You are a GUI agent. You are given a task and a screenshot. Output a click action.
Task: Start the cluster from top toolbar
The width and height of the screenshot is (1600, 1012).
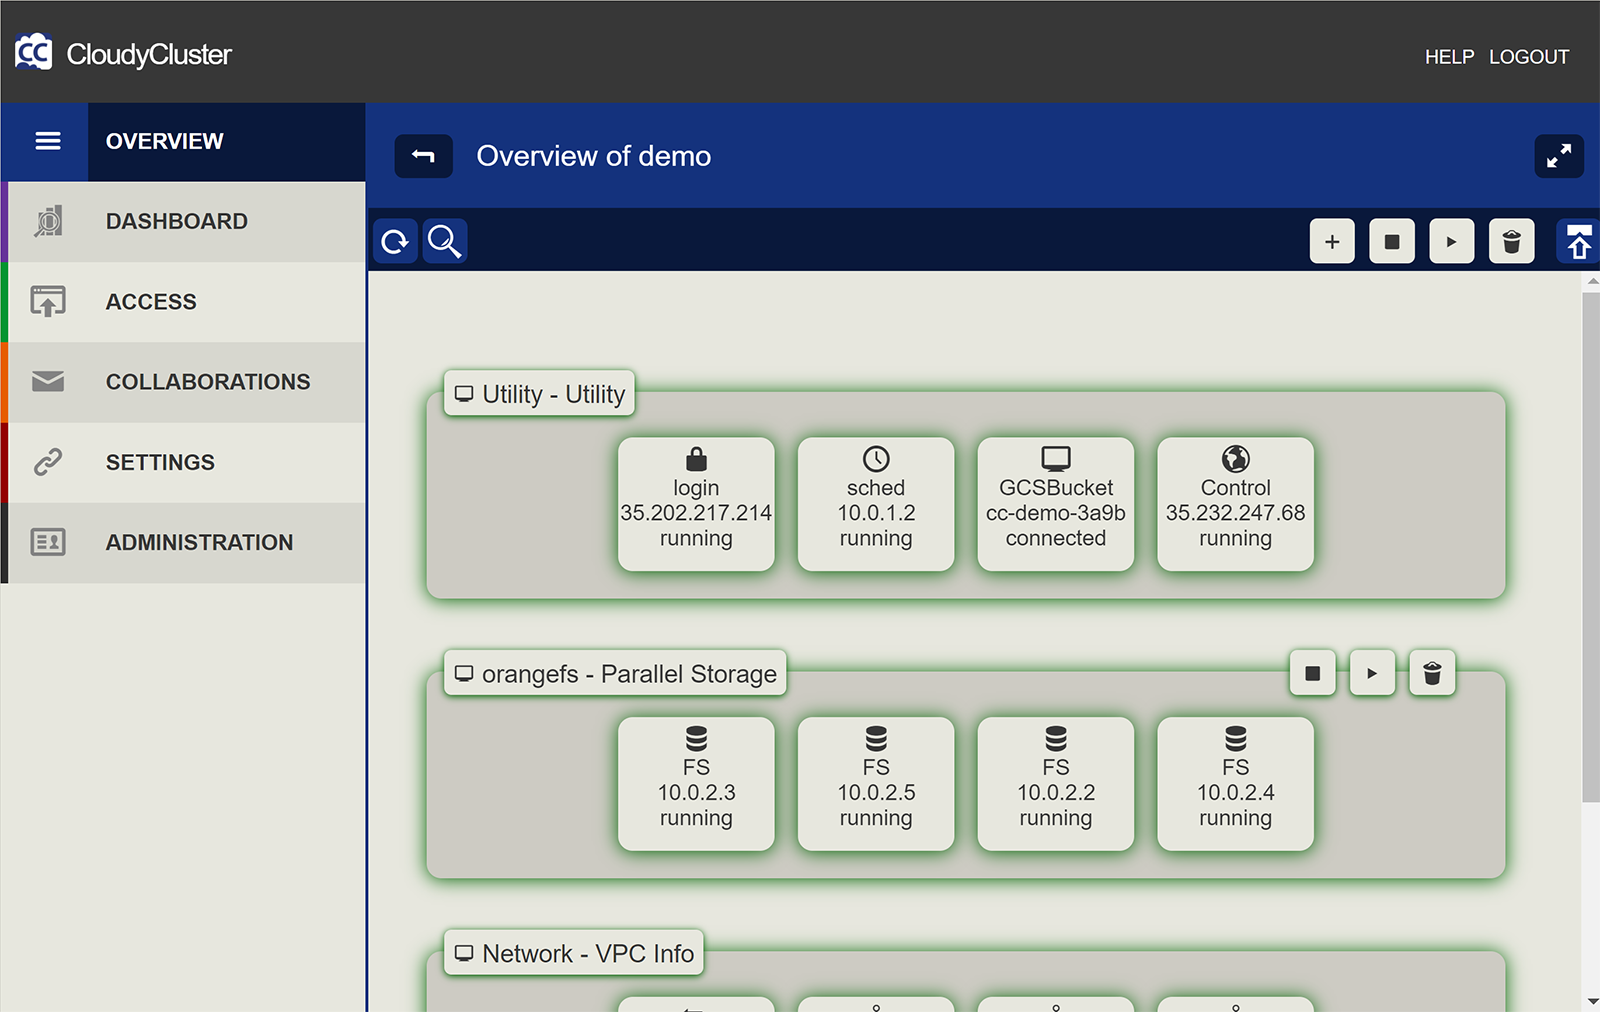tap(1452, 241)
